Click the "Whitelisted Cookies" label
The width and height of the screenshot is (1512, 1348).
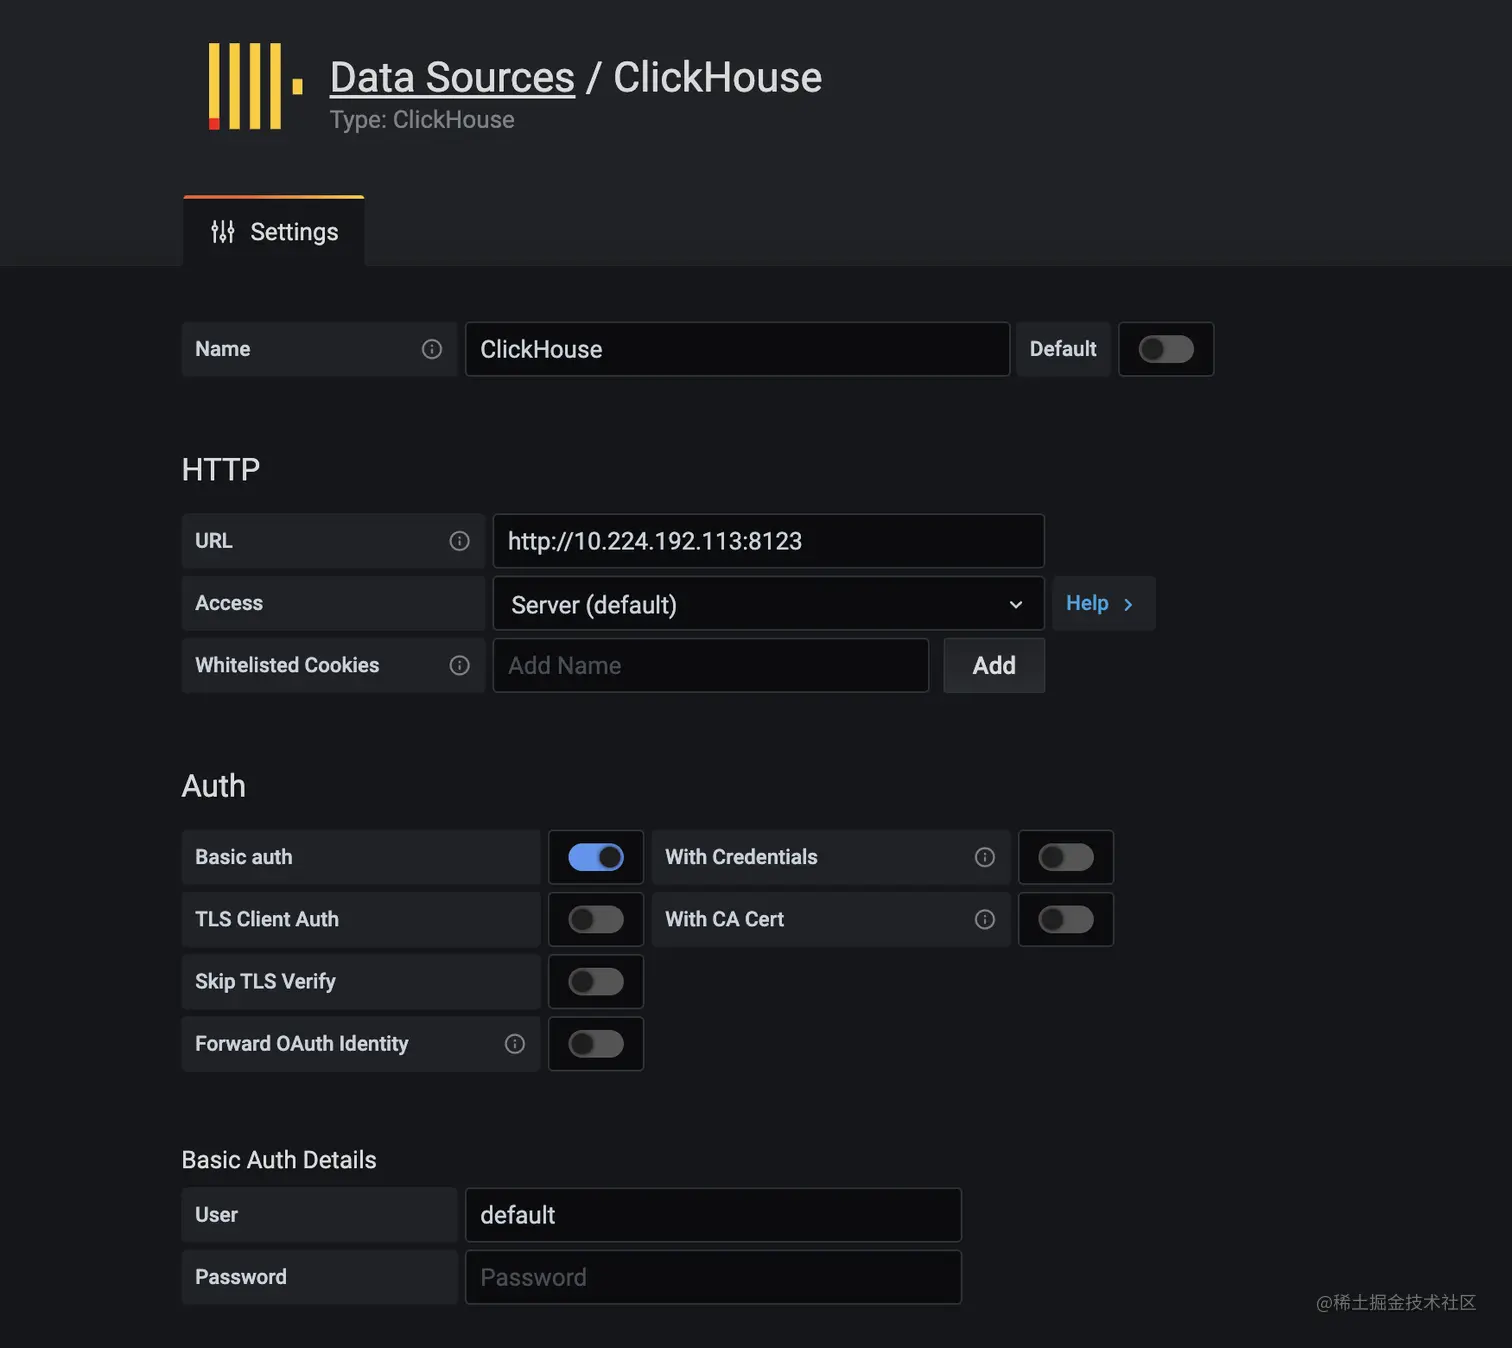287,665
